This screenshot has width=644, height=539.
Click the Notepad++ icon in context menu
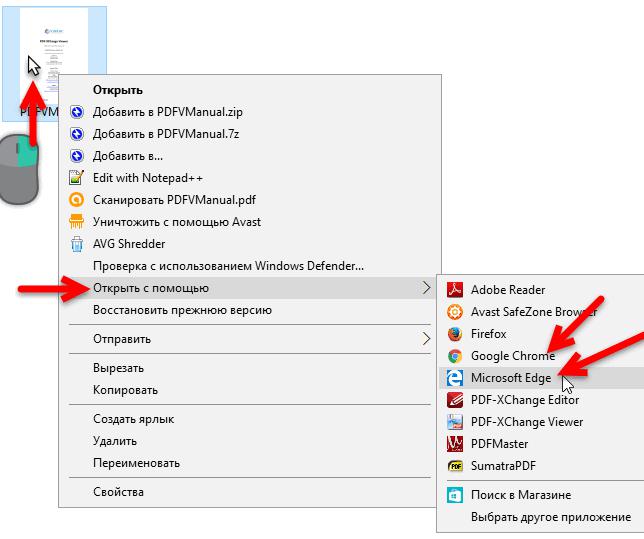point(76,178)
